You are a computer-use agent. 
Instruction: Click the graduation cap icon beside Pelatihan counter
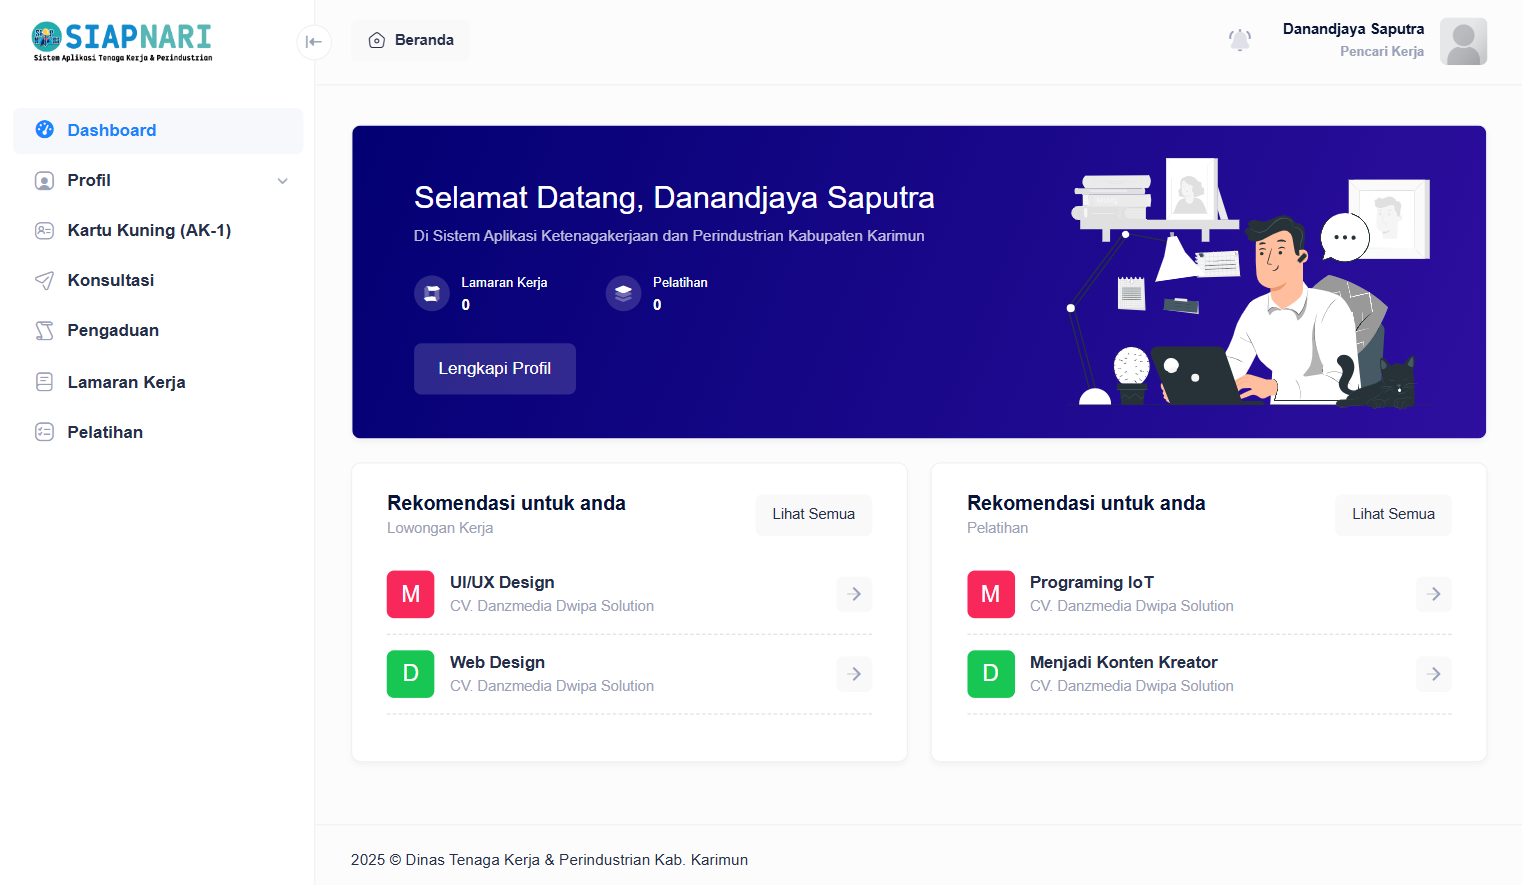point(623,293)
